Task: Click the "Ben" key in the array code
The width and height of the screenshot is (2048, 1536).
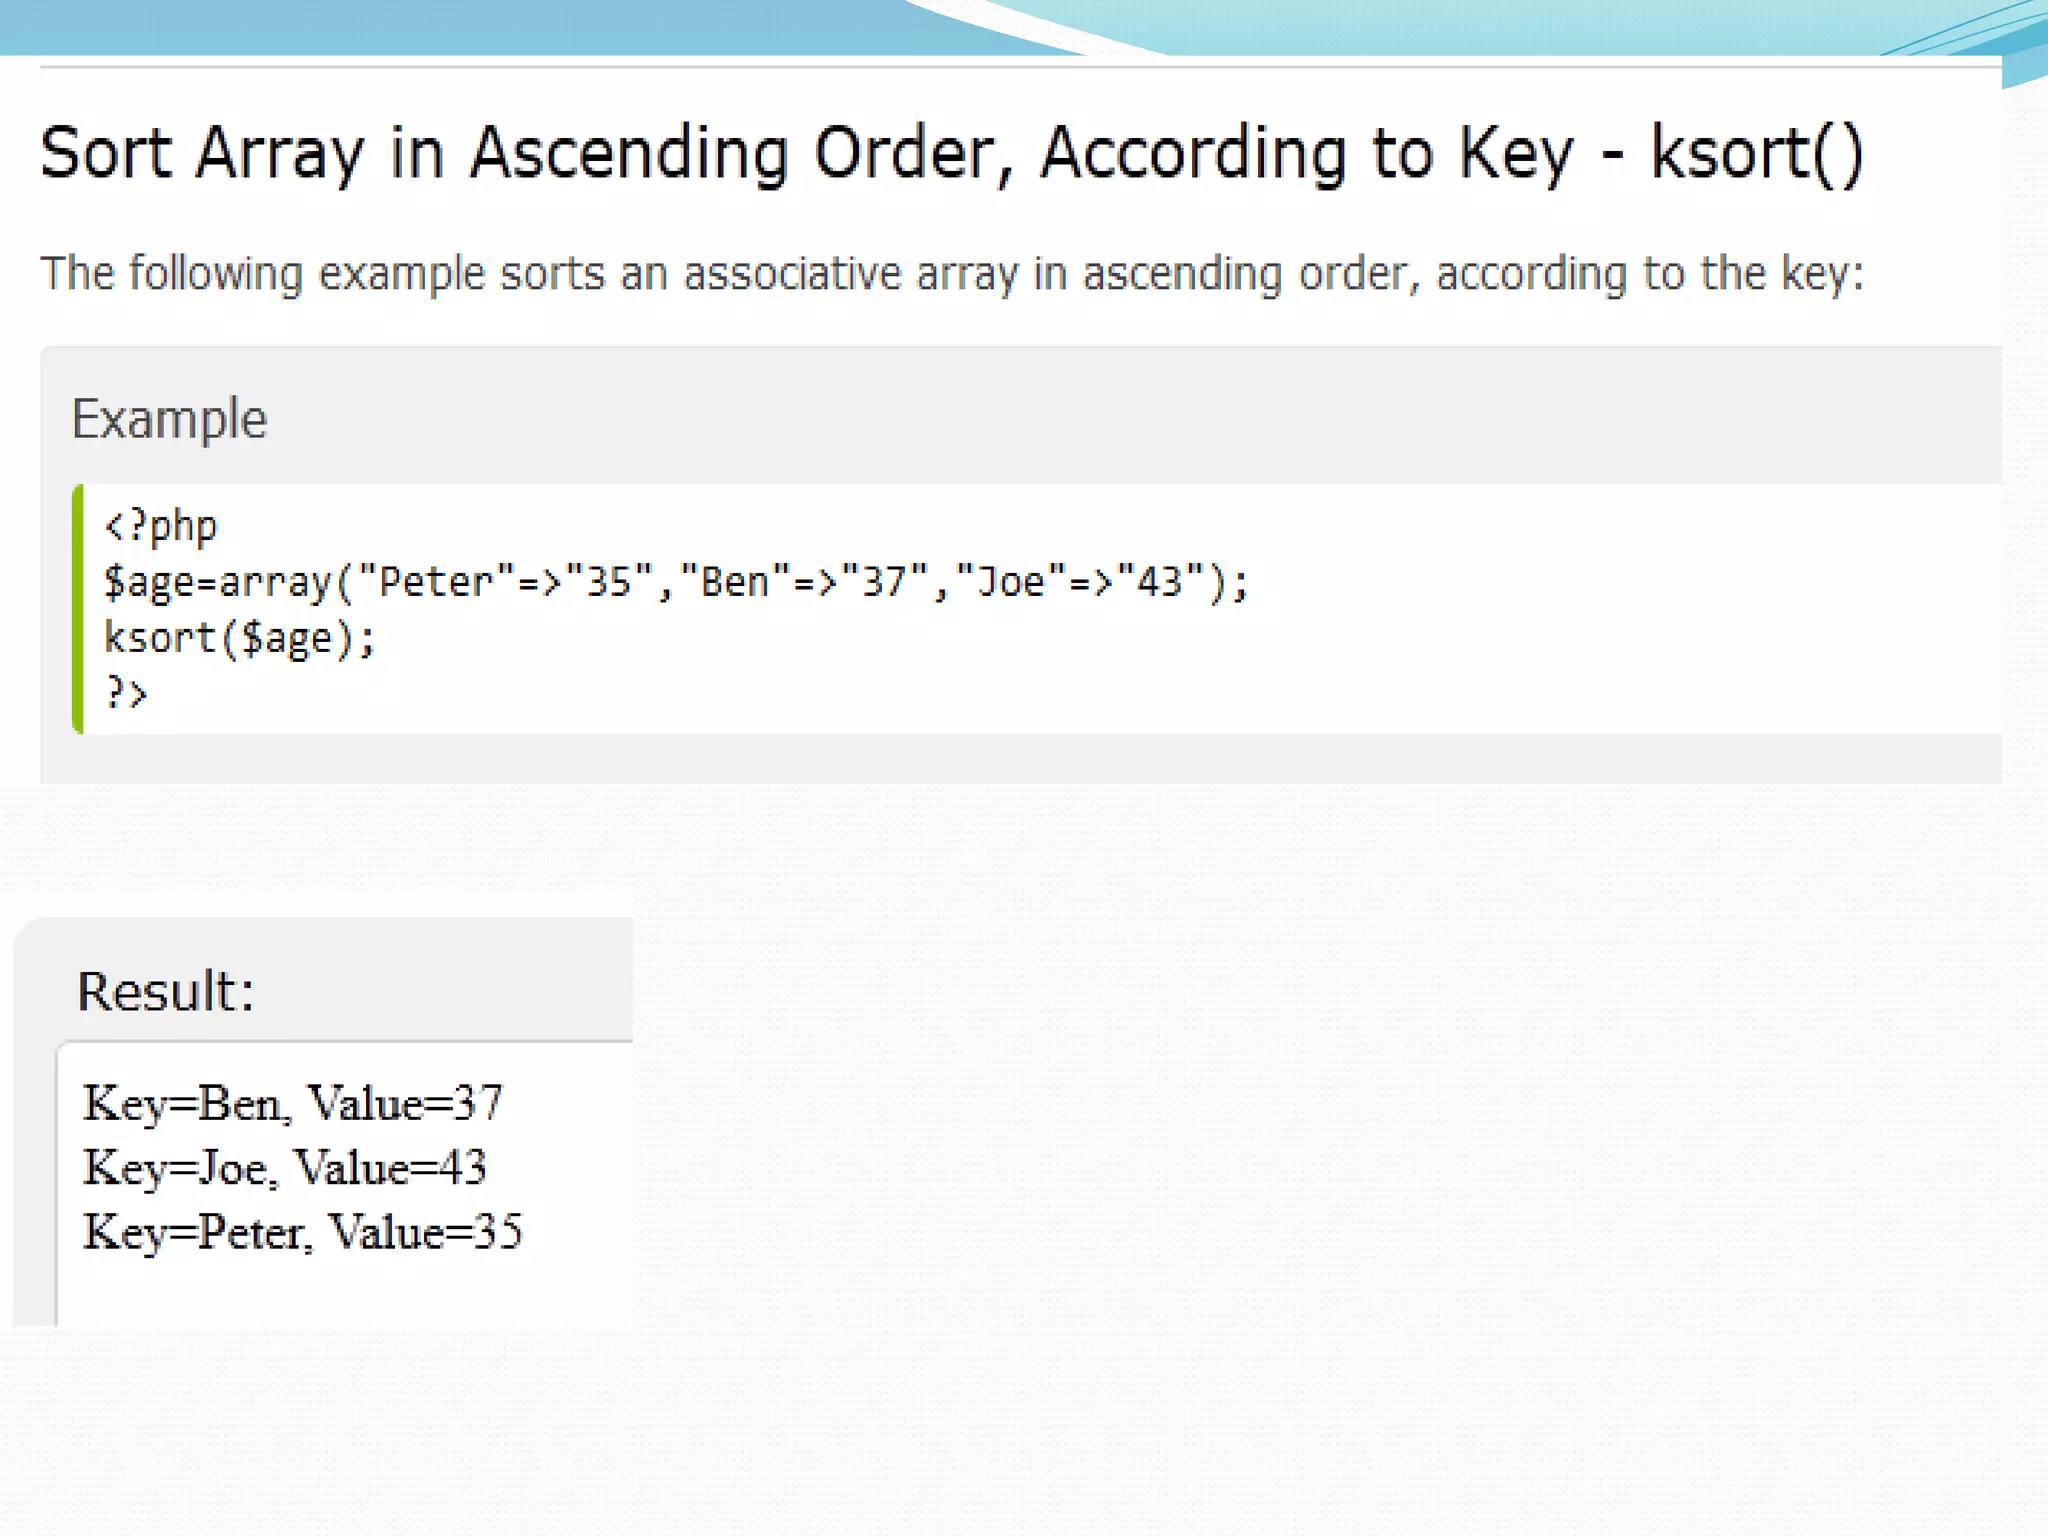Action: pyautogui.click(x=735, y=582)
